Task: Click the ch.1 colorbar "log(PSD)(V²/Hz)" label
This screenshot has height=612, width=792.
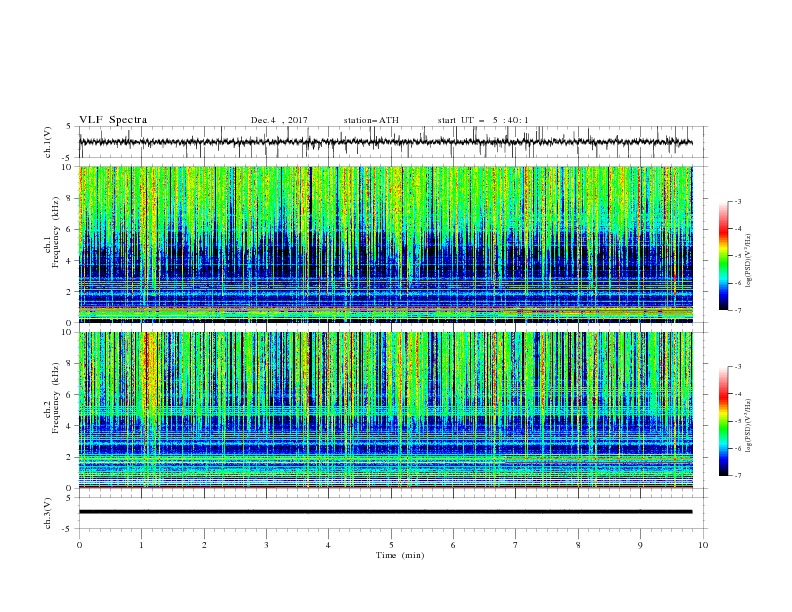Action: (749, 261)
